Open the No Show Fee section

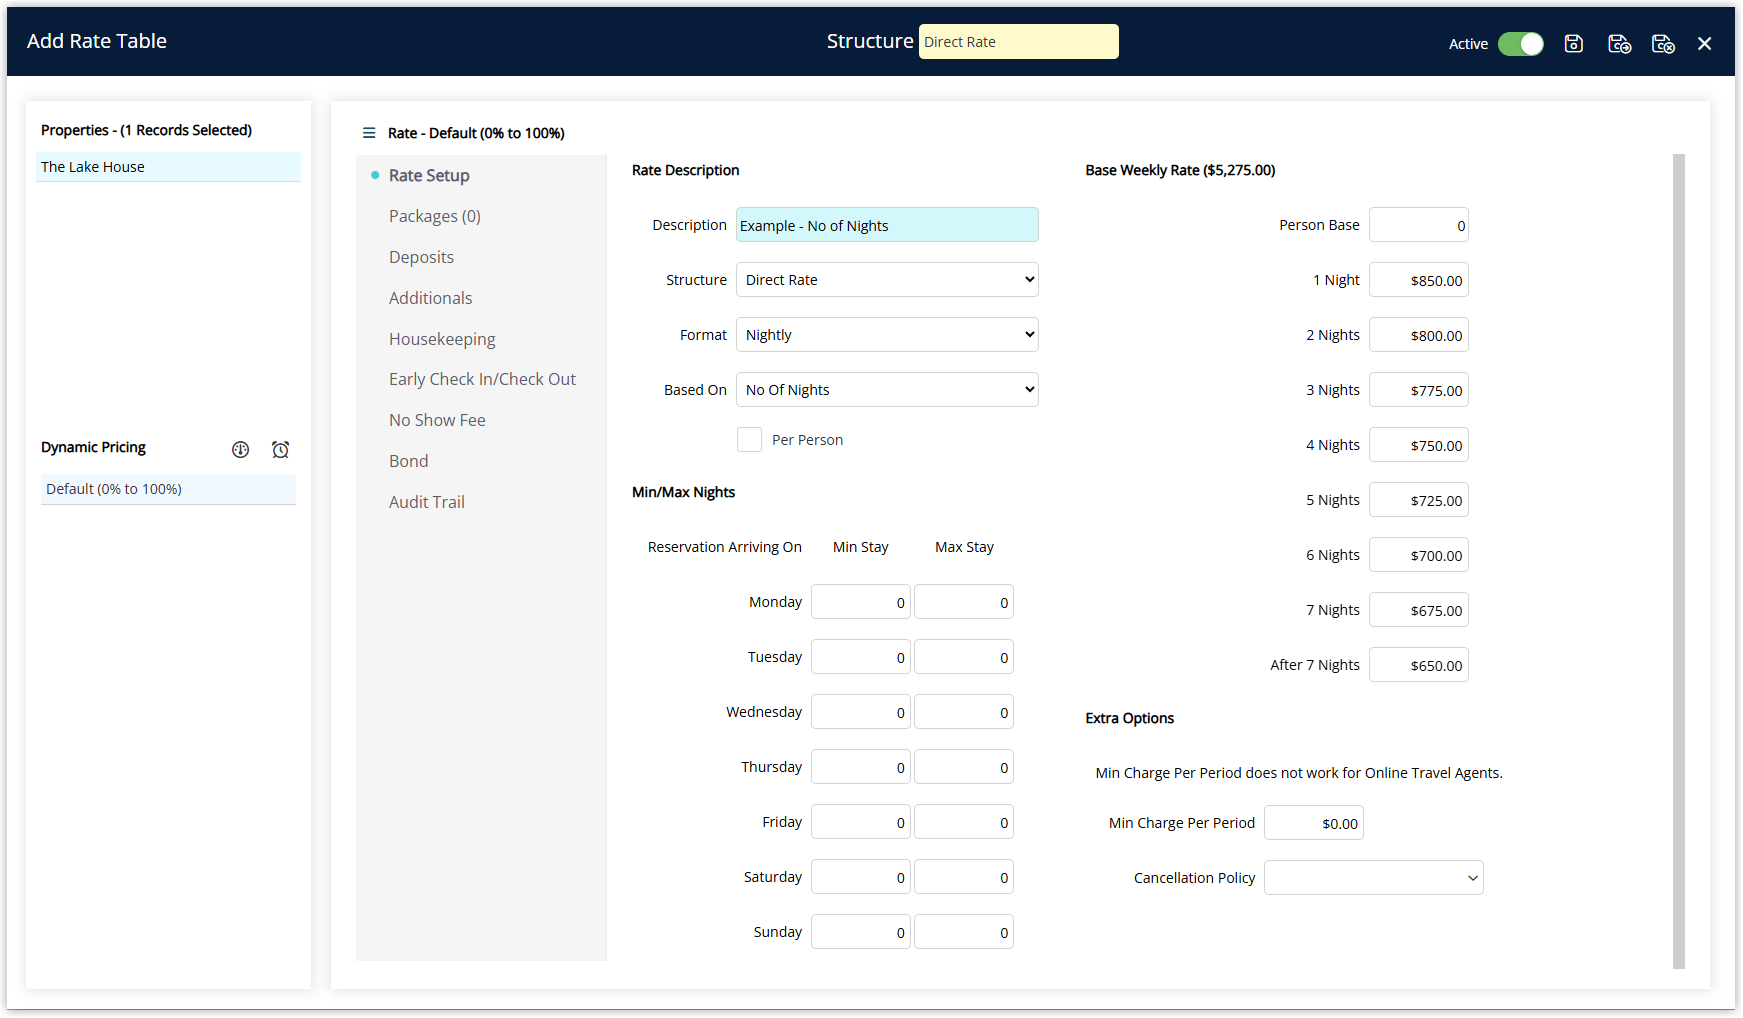point(437,420)
